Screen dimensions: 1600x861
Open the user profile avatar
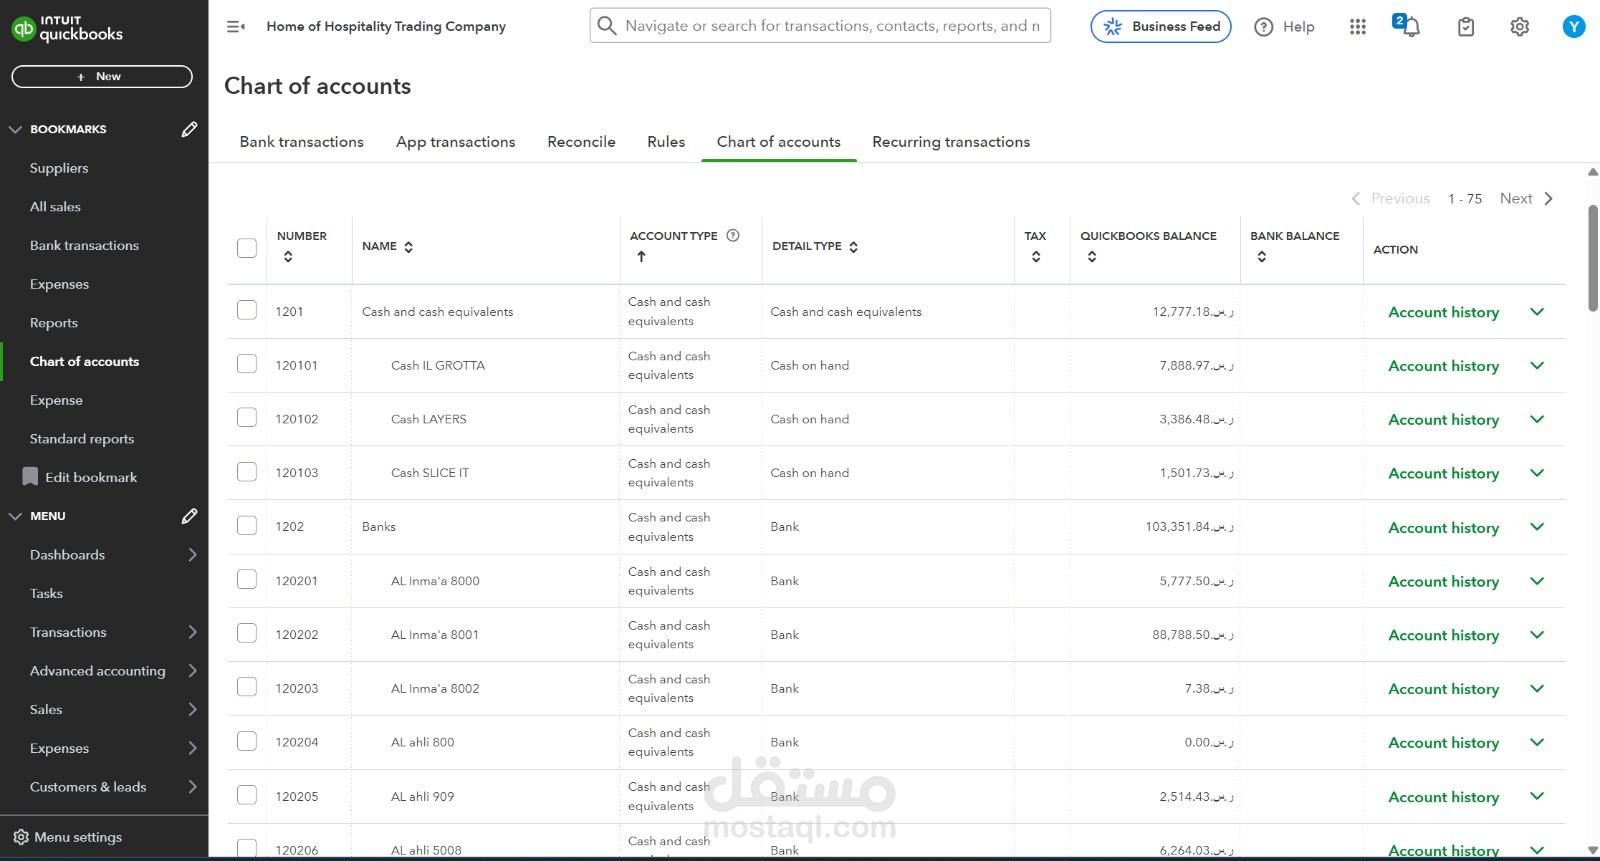click(1573, 27)
